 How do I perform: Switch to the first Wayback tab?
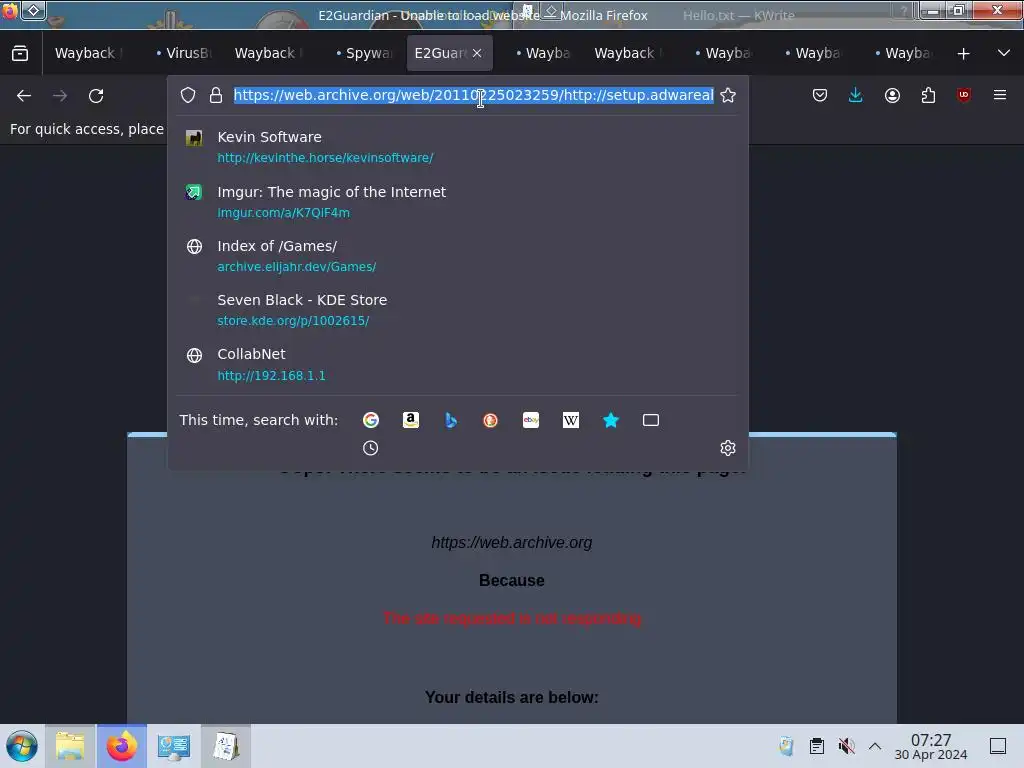pyautogui.click(x=88, y=53)
